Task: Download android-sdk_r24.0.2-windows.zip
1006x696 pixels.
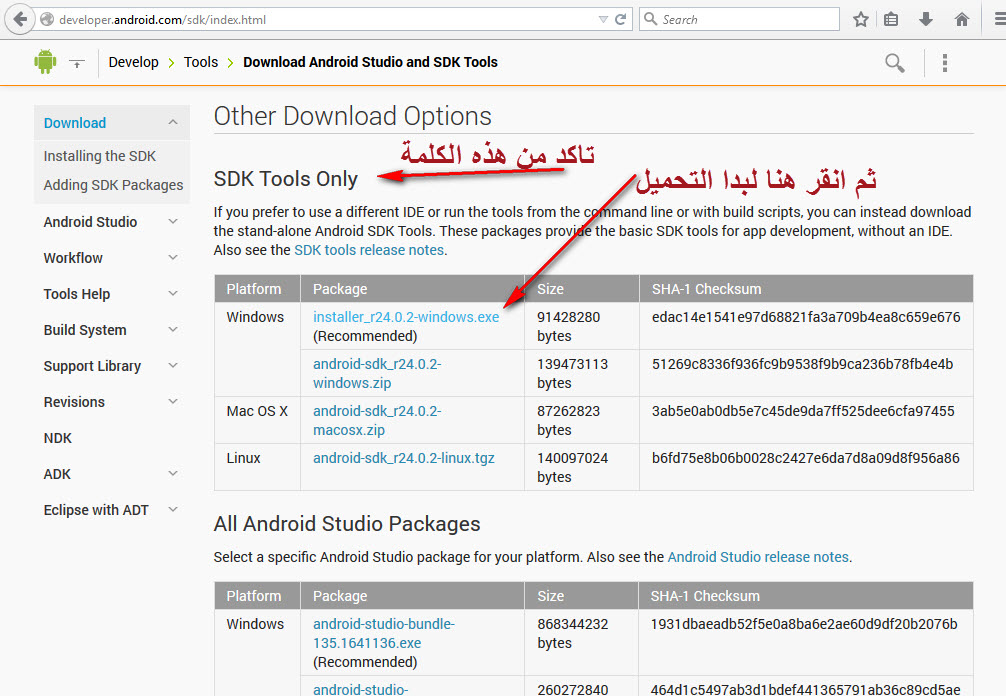Action: click(x=377, y=373)
